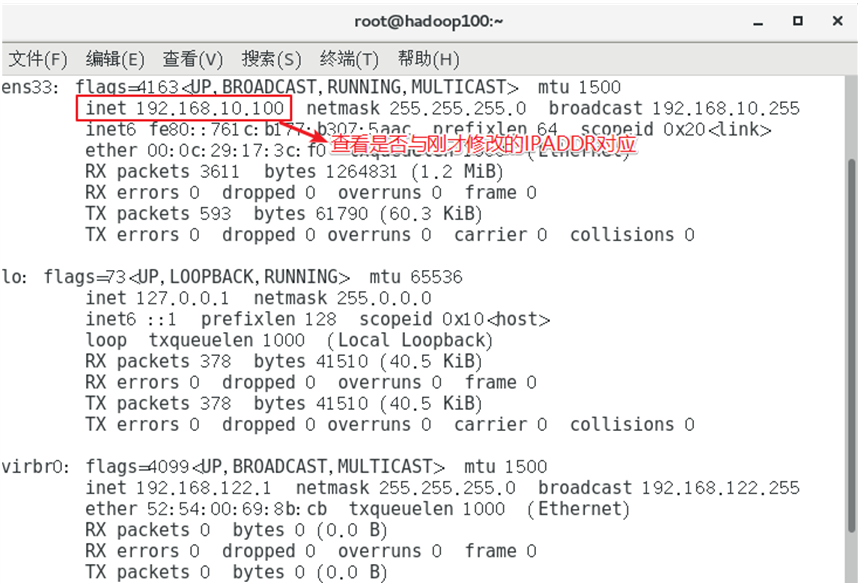This screenshot has height=585, width=860.
Task: Click mtu 1500 on the ens33 line
Action: point(579,88)
